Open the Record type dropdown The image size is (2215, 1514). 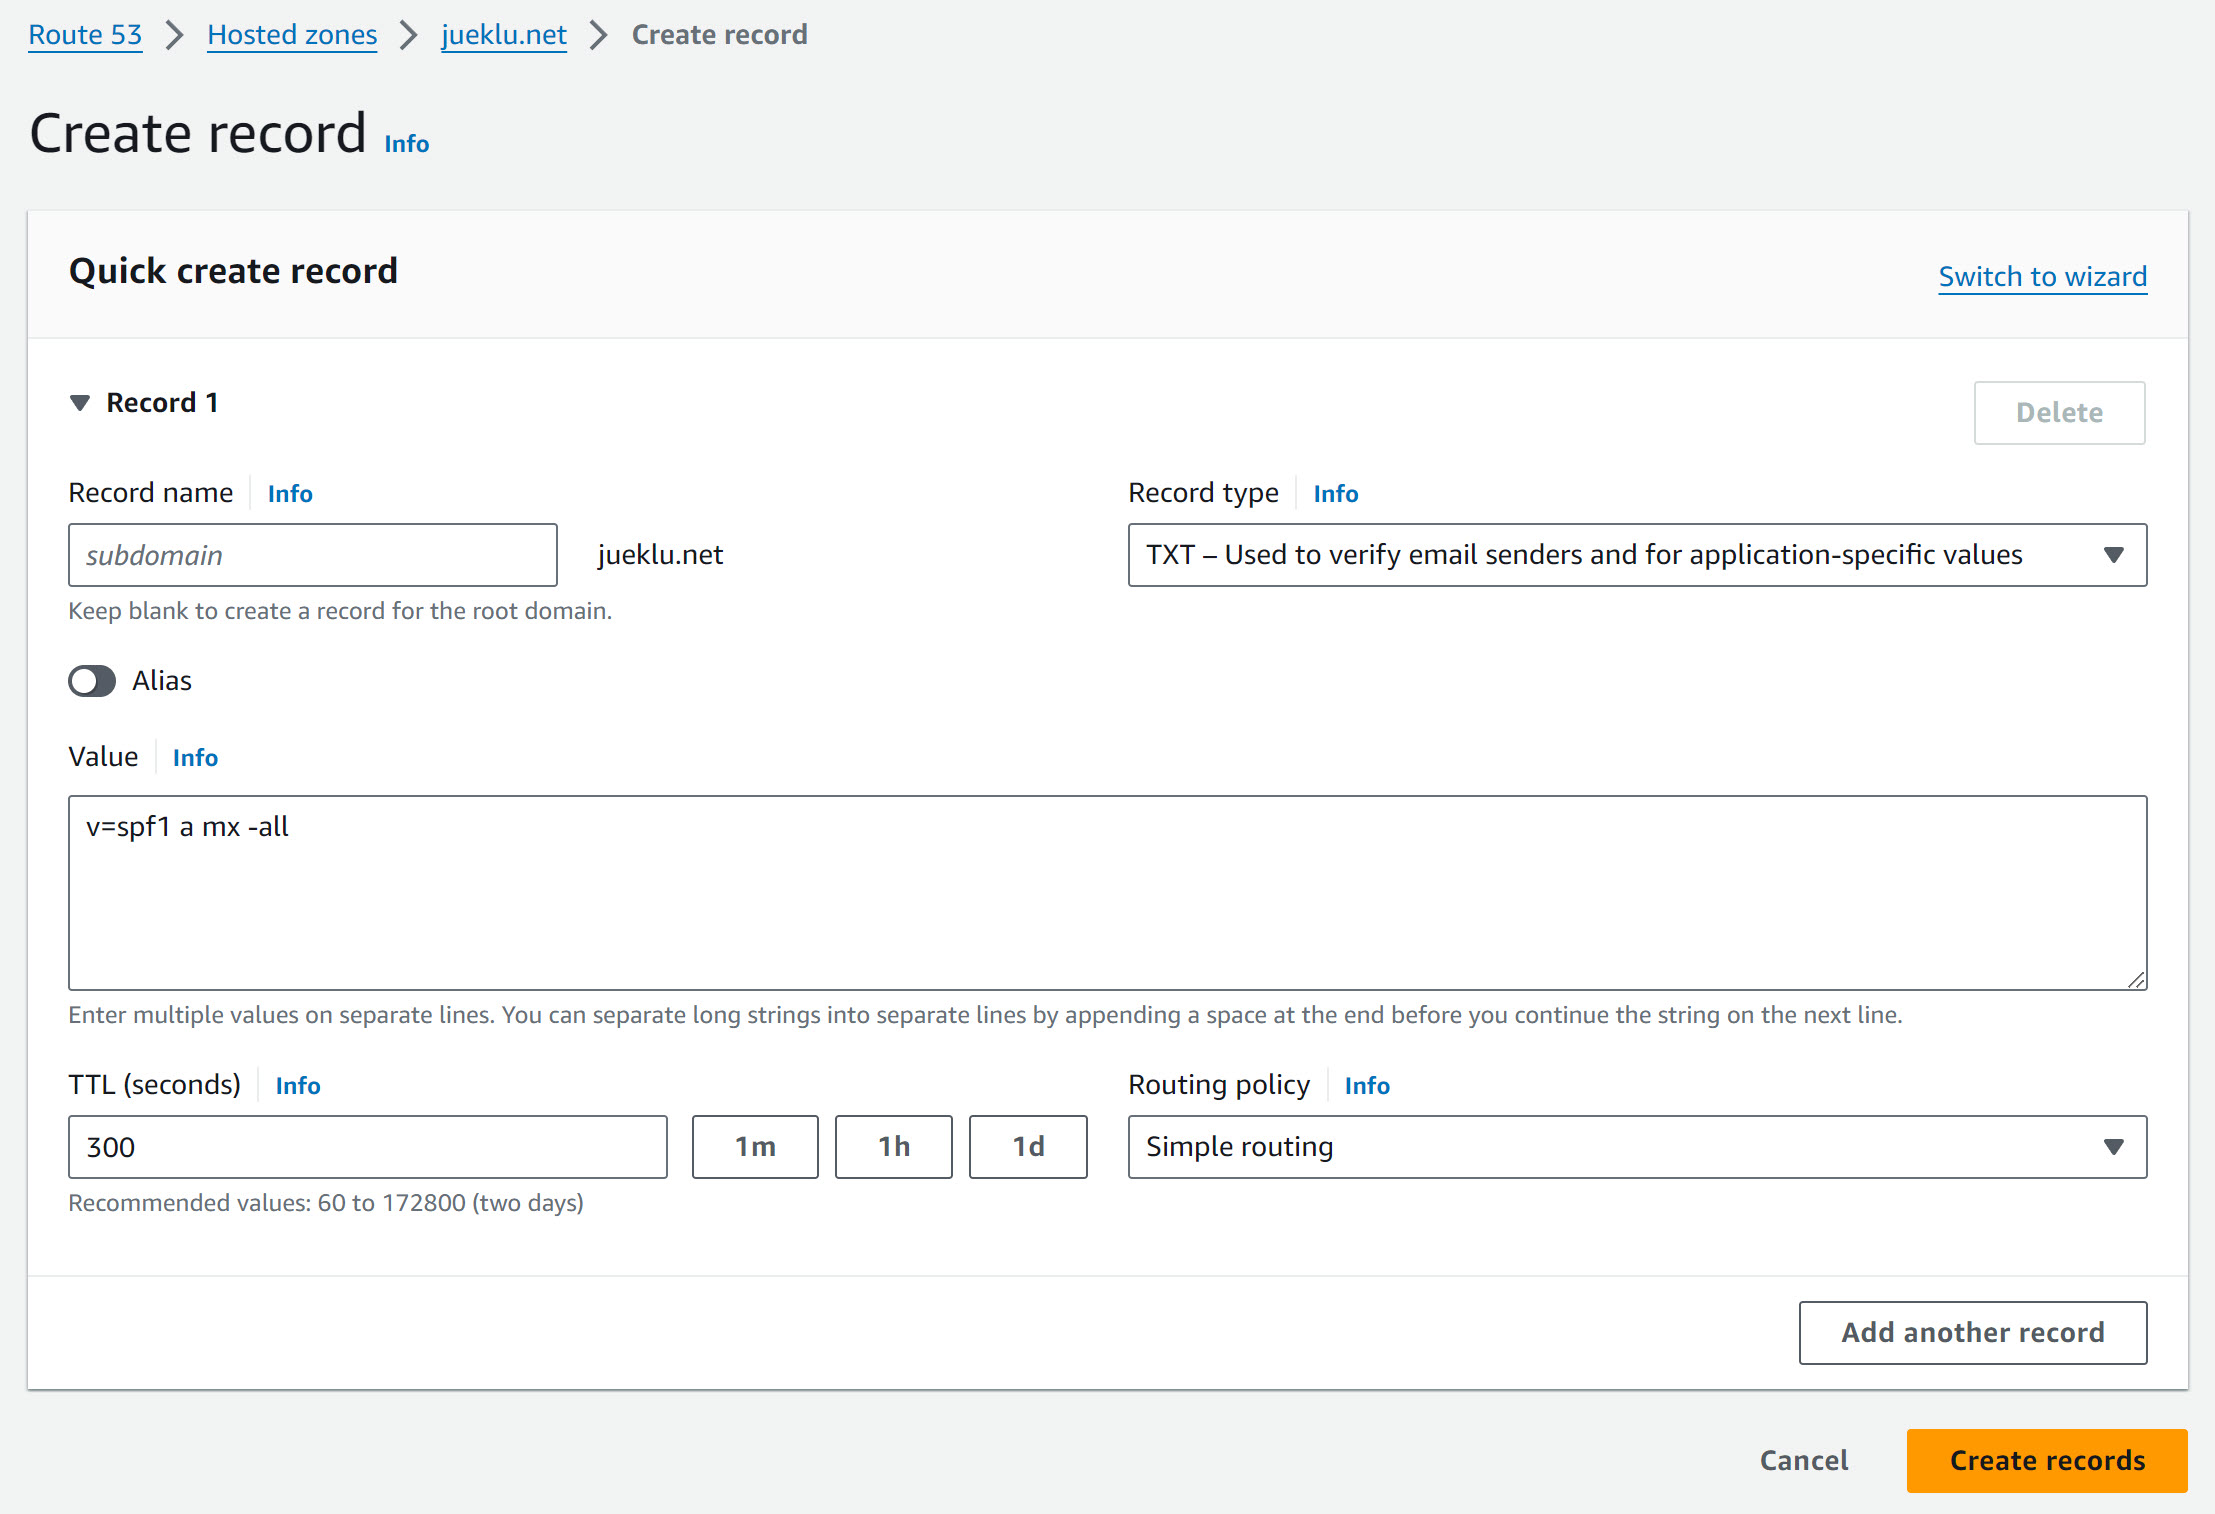[1636, 555]
